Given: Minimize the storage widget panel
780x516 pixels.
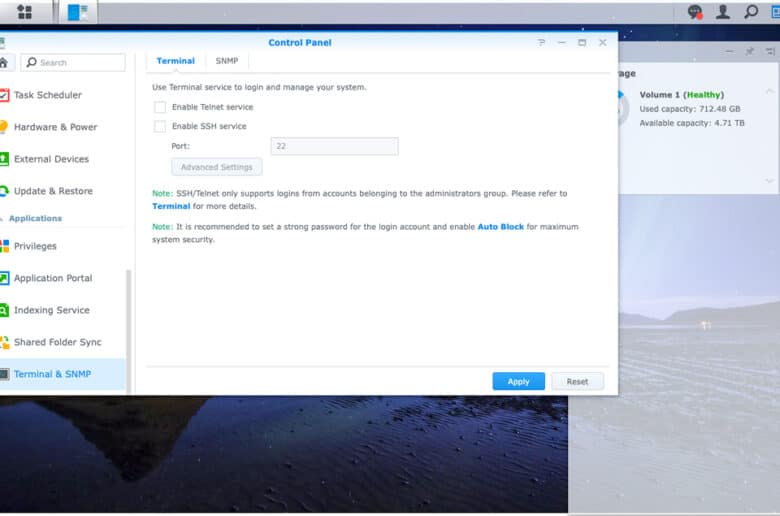Looking at the screenshot, I should [x=729, y=51].
